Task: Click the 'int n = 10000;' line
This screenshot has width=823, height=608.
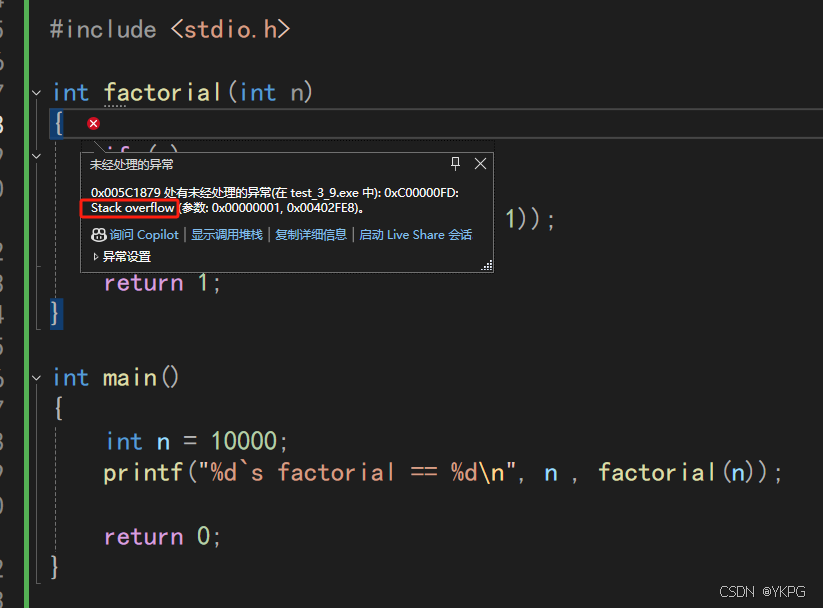Action: (x=196, y=441)
